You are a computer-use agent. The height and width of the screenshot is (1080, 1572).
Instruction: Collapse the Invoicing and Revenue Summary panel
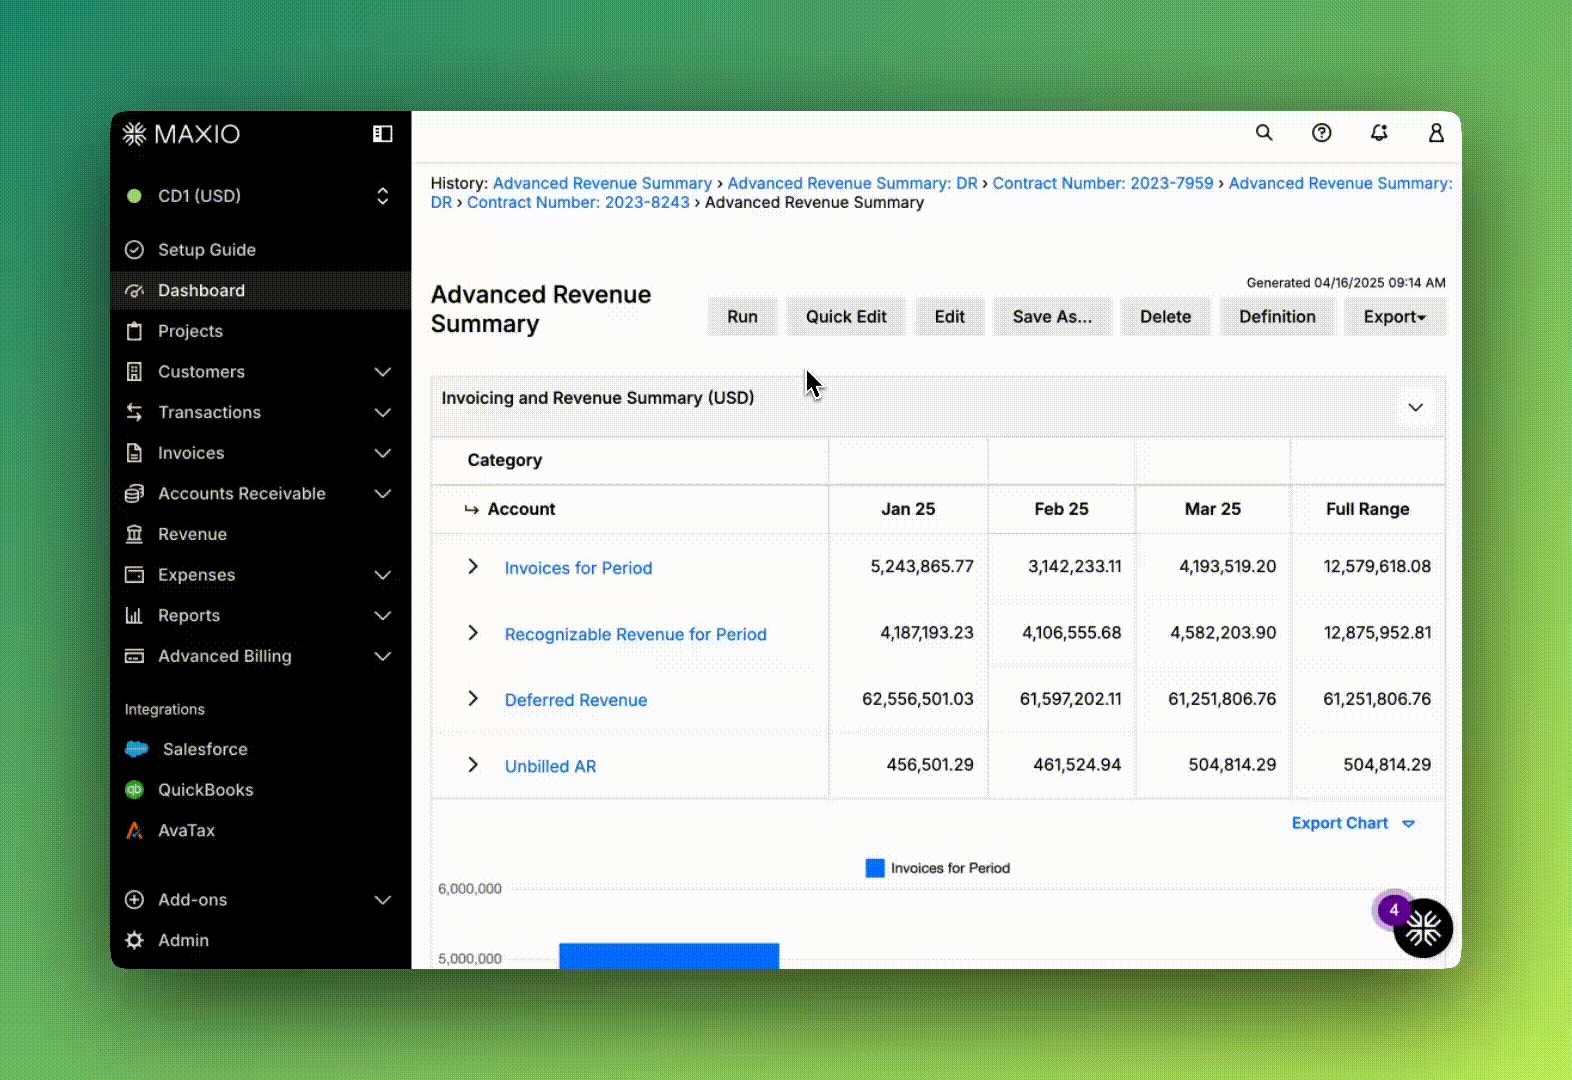(1415, 407)
